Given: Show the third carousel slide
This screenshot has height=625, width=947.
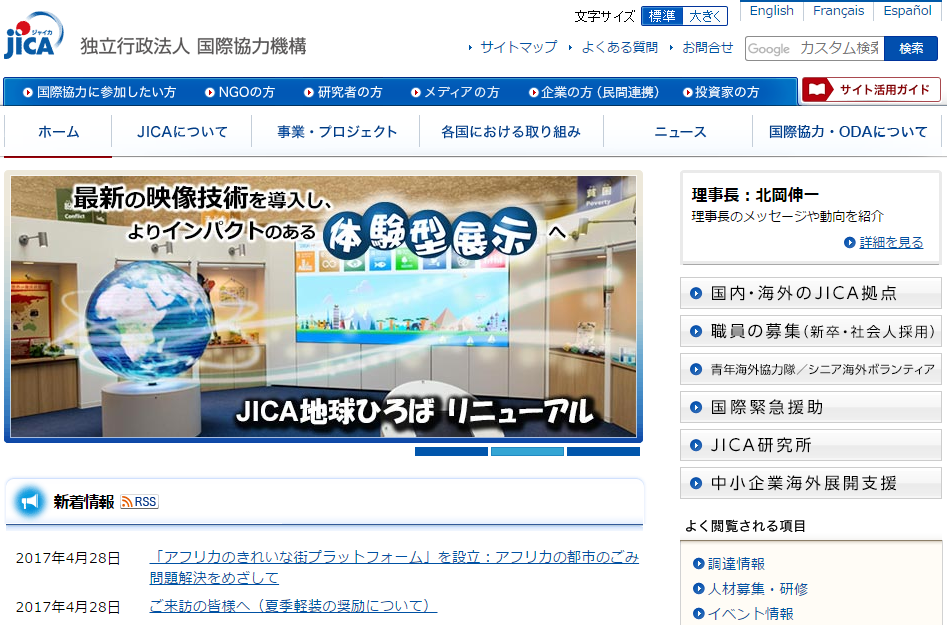Looking at the screenshot, I should click(603, 452).
